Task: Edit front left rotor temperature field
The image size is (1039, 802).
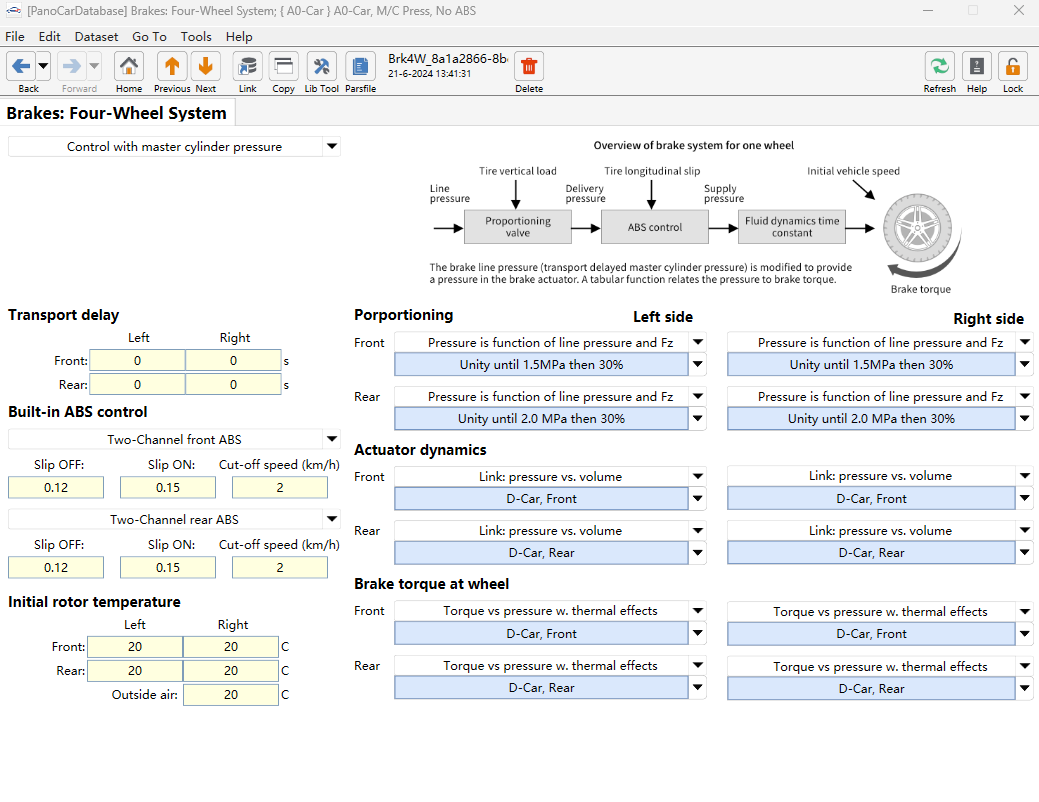Action: [x=135, y=647]
